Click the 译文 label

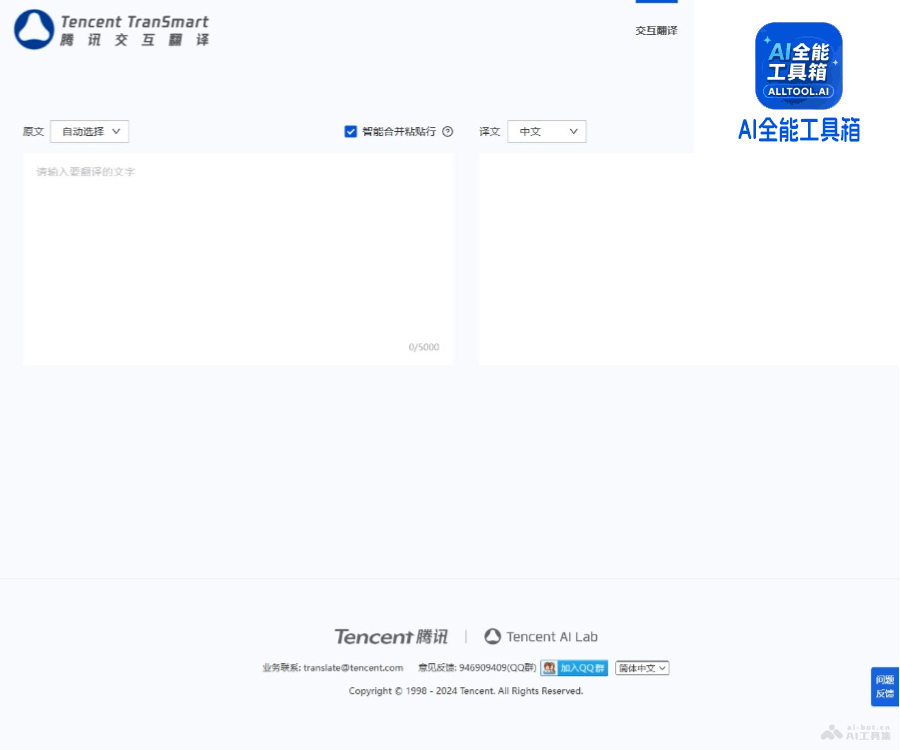click(490, 131)
